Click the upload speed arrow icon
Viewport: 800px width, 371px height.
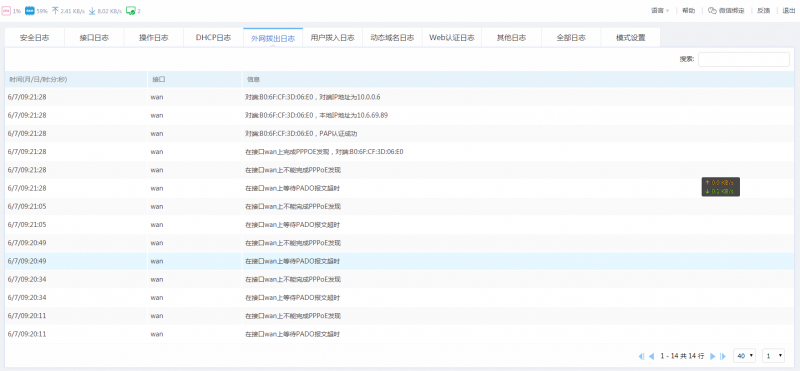55,11
